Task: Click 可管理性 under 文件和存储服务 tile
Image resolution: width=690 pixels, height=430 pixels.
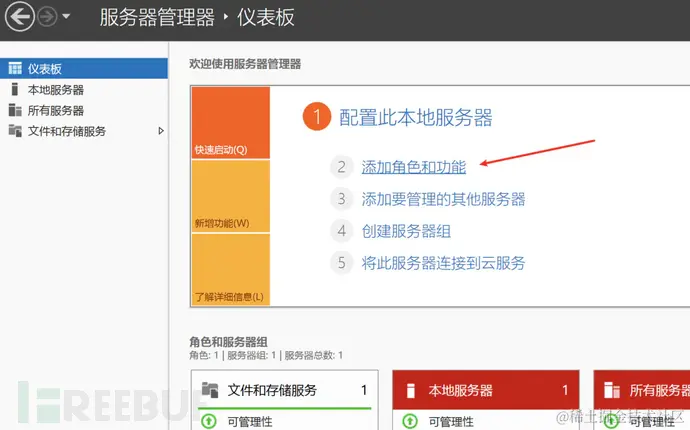Action: coord(250,422)
